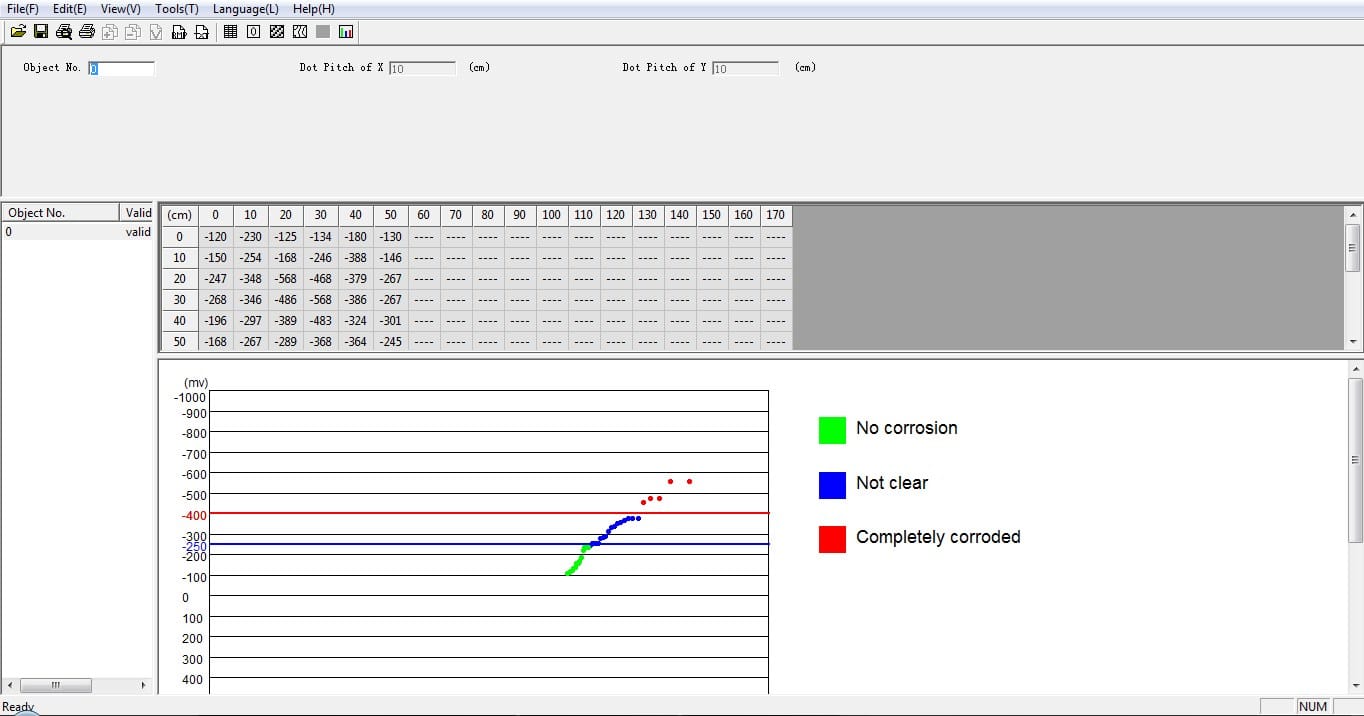The height and width of the screenshot is (716, 1364).
Task: Select object 0 in the object list
Action: pos(60,232)
